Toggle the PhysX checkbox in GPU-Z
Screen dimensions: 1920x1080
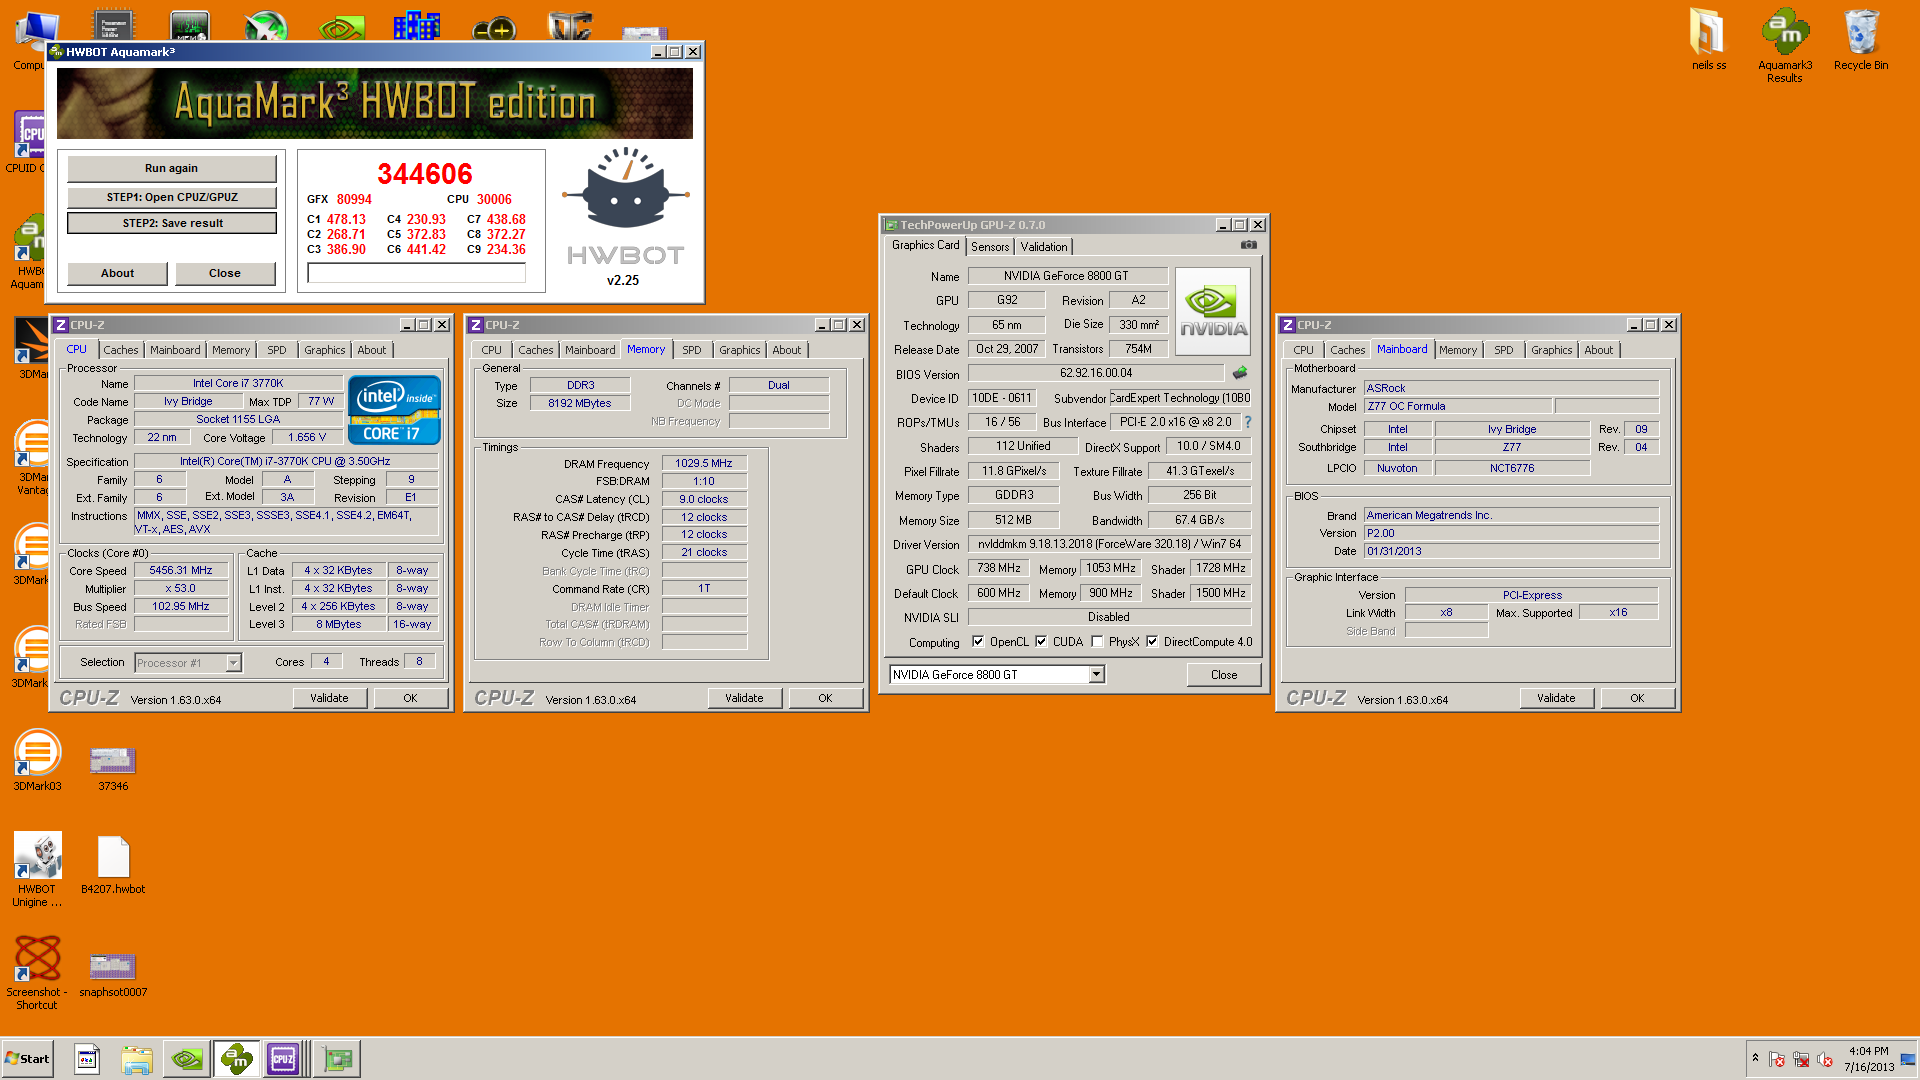pyautogui.click(x=1097, y=642)
